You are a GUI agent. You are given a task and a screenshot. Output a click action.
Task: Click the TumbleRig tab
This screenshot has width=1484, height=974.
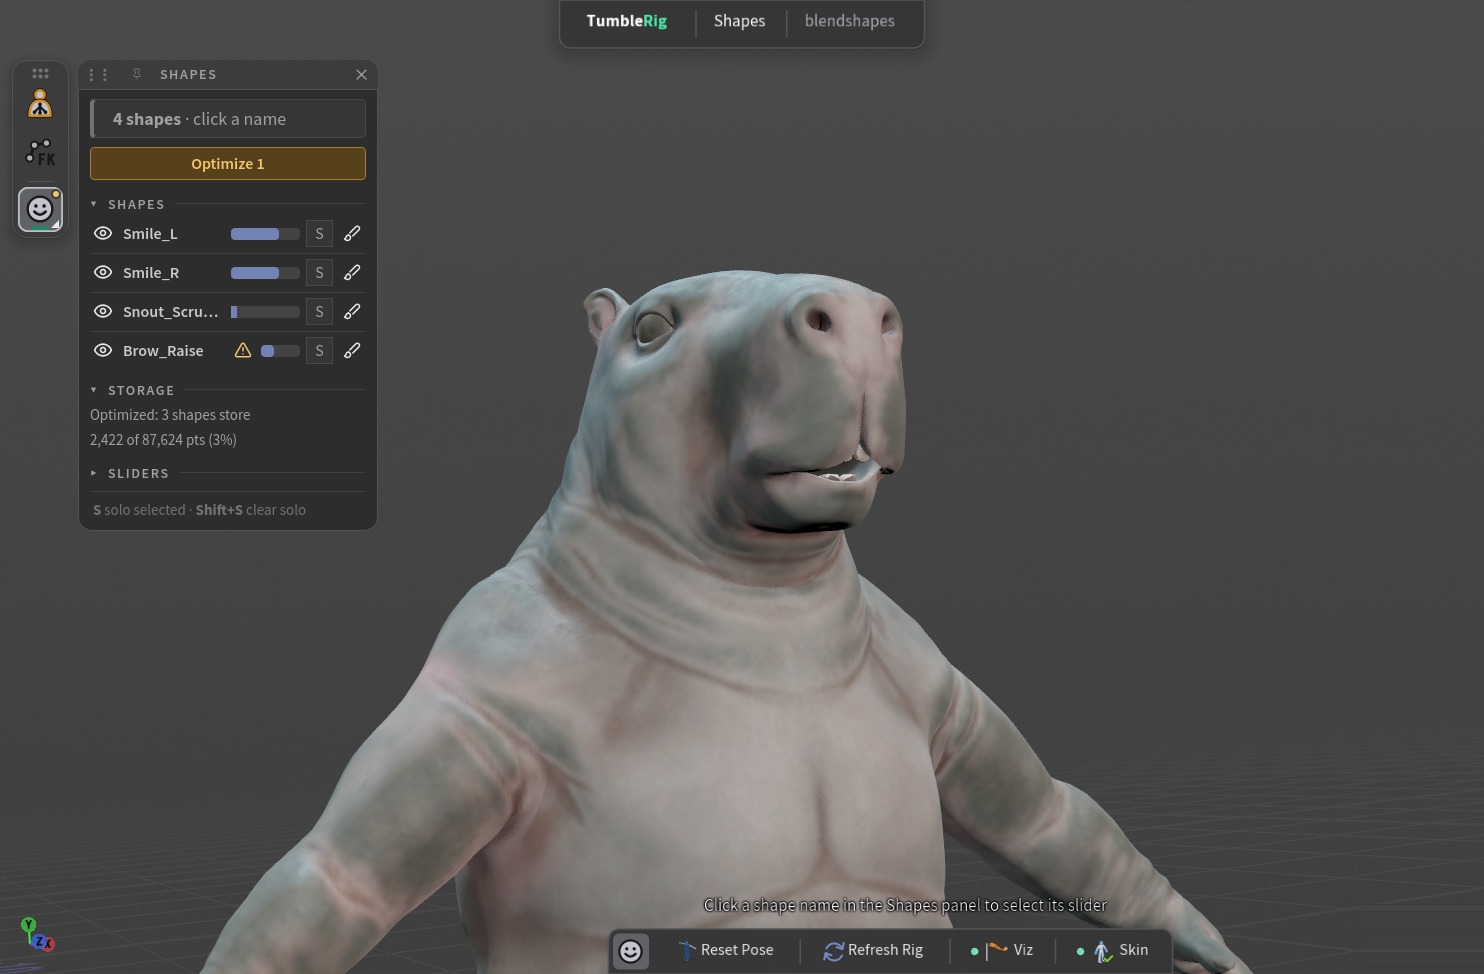coord(627,21)
